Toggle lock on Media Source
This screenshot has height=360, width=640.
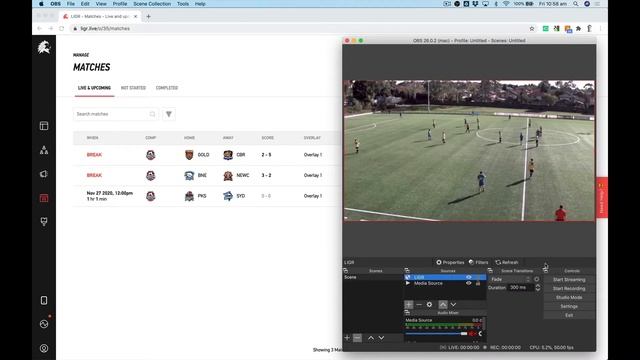pyautogui.click(x=478, y=283)
